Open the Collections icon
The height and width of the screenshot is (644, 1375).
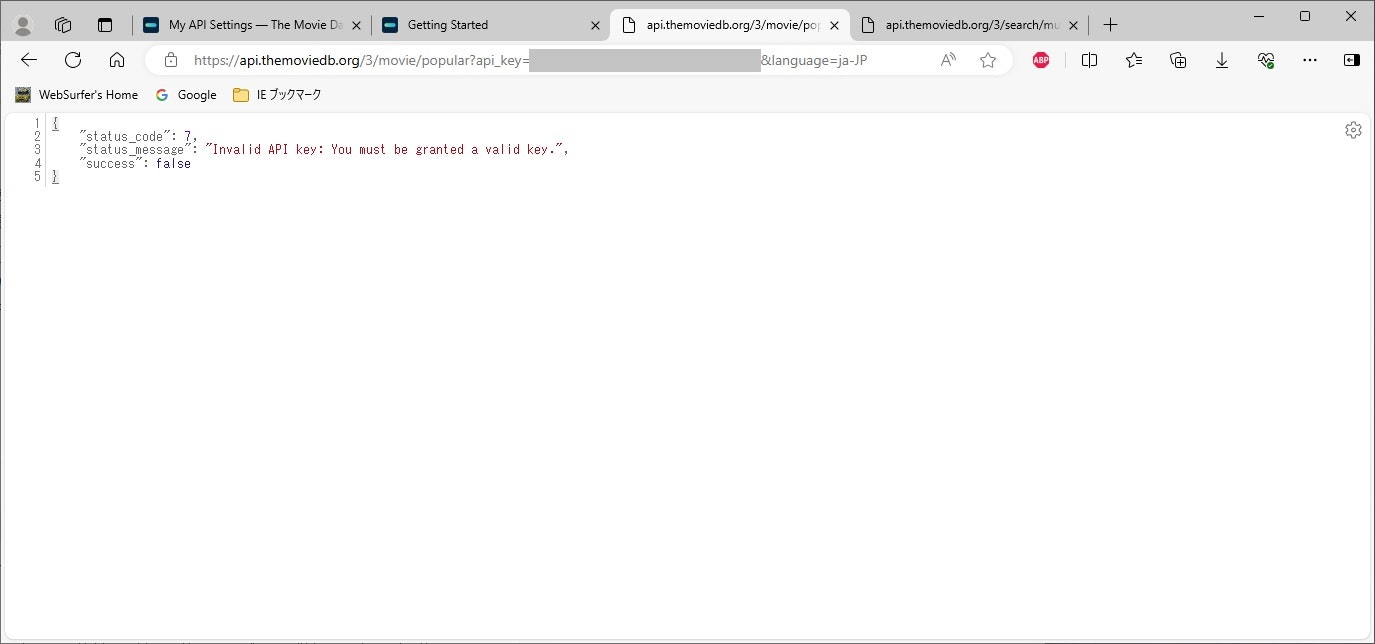[1178, 60]
